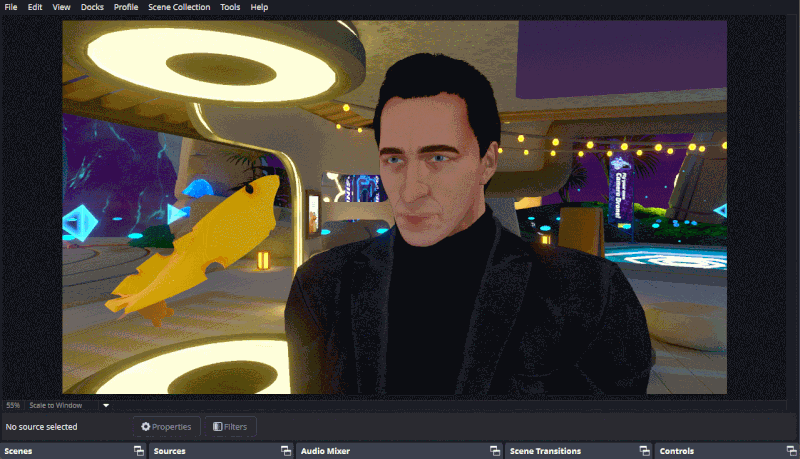Viewport: 800px width, 459px height.
Task: Open the Docks menu
Action: tap(92, 7)
